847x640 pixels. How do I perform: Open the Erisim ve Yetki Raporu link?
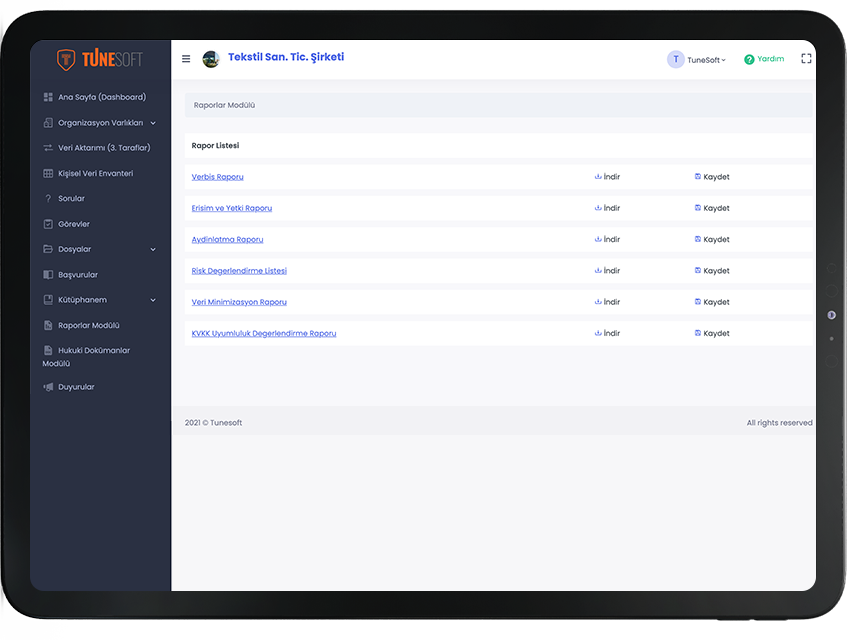tap(232, 208)
